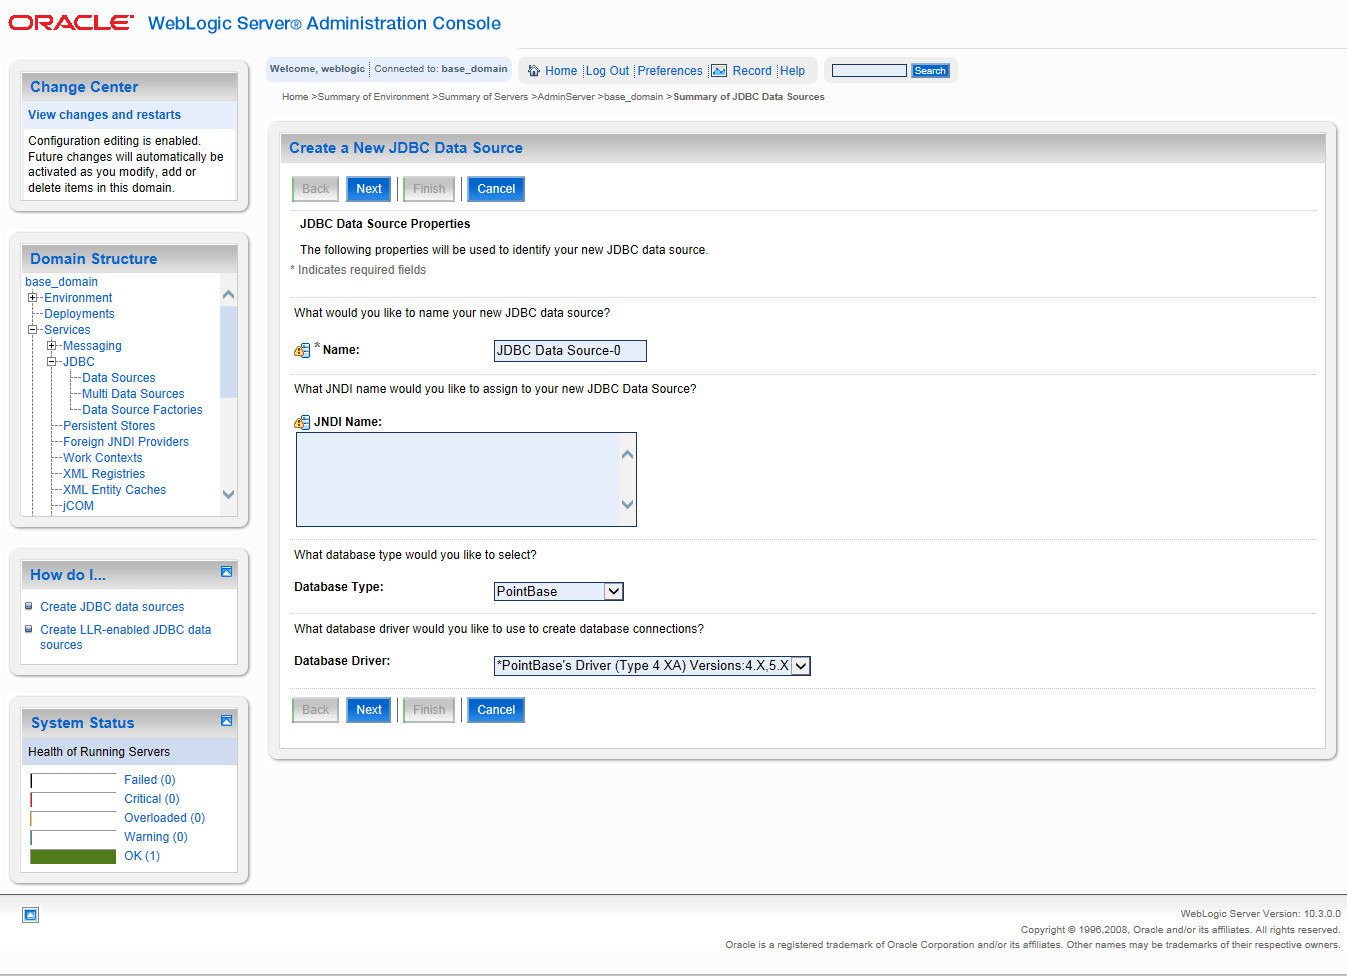Open Data Sources tree item
1347x976 pixels.
pyautogui.click(x=119, y=378)
